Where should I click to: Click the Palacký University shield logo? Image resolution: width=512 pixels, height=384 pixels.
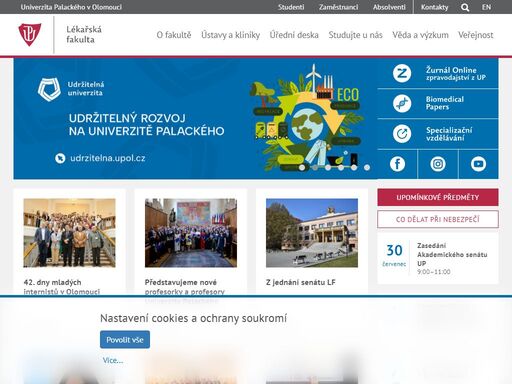(x=30, y=34)
